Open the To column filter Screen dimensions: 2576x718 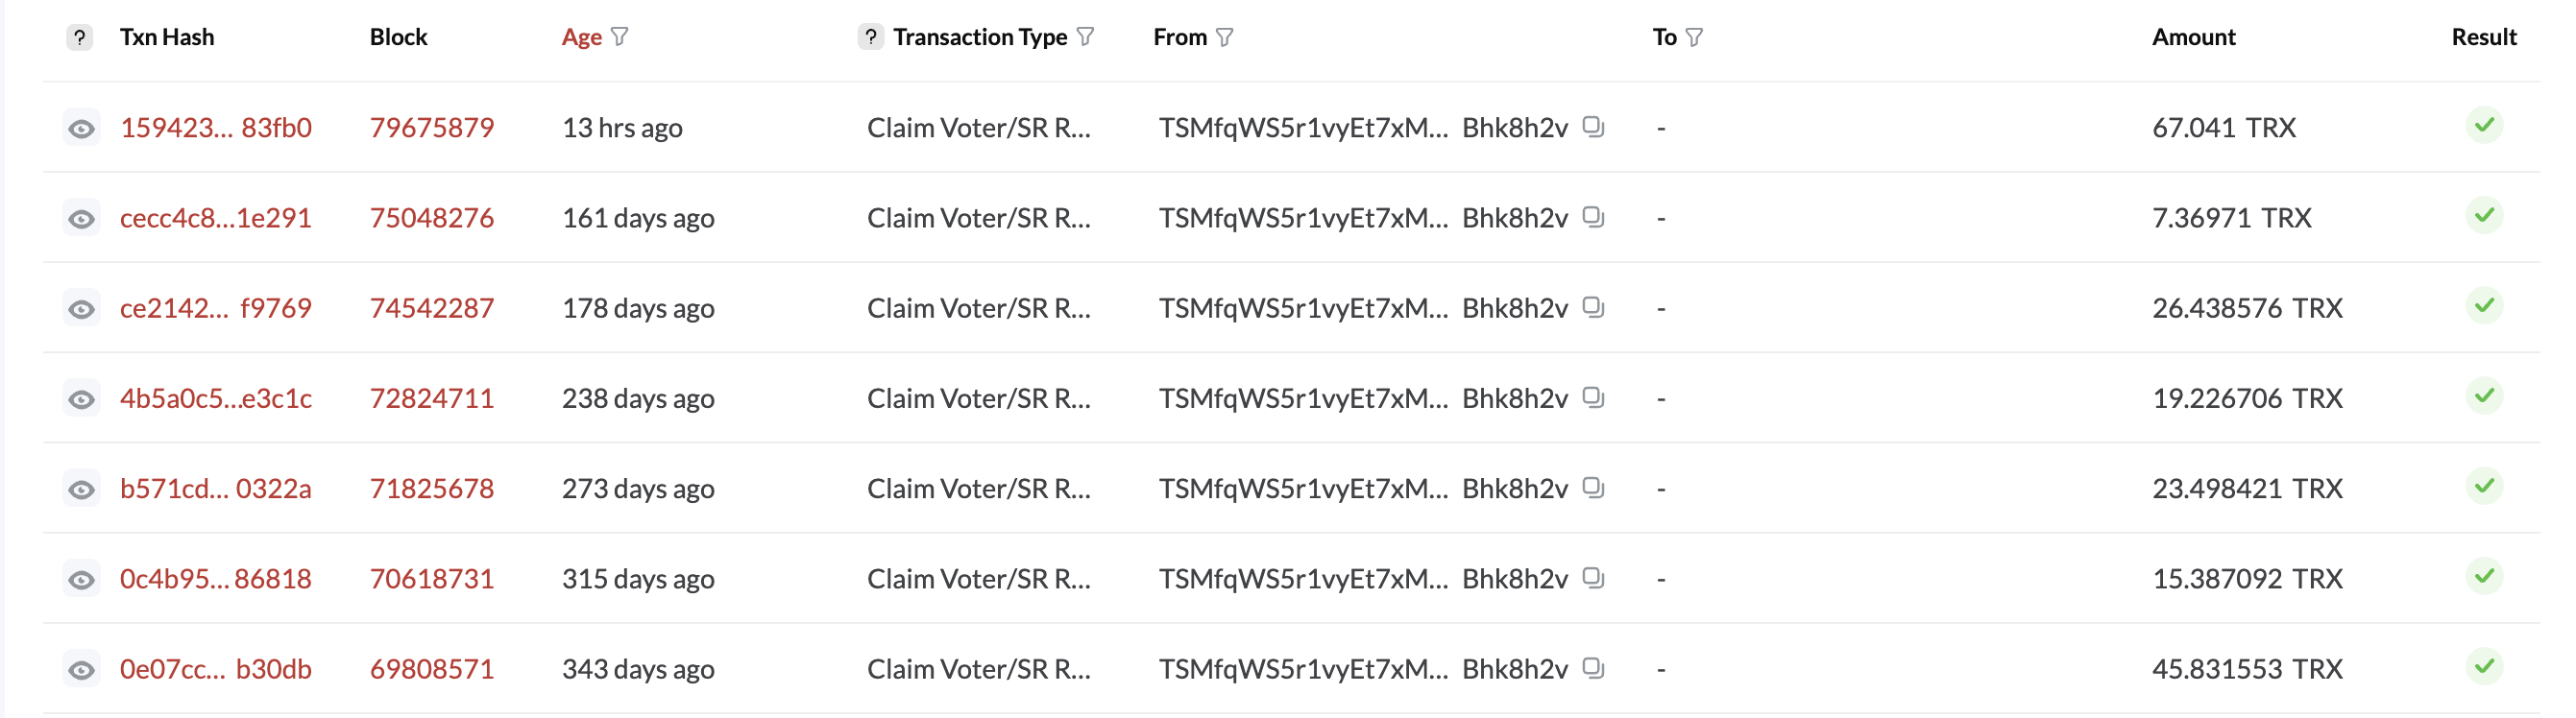[x=1694, y=37]
